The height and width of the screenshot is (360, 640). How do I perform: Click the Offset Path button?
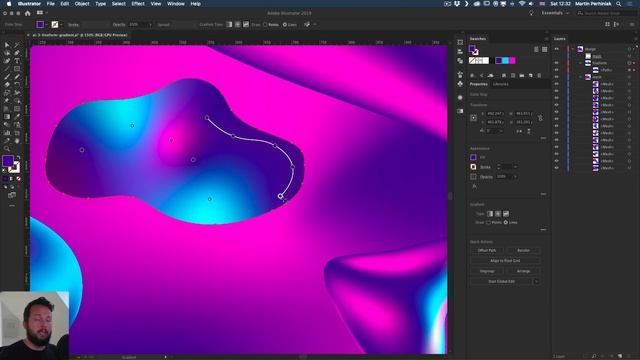(x=487, y=250)
